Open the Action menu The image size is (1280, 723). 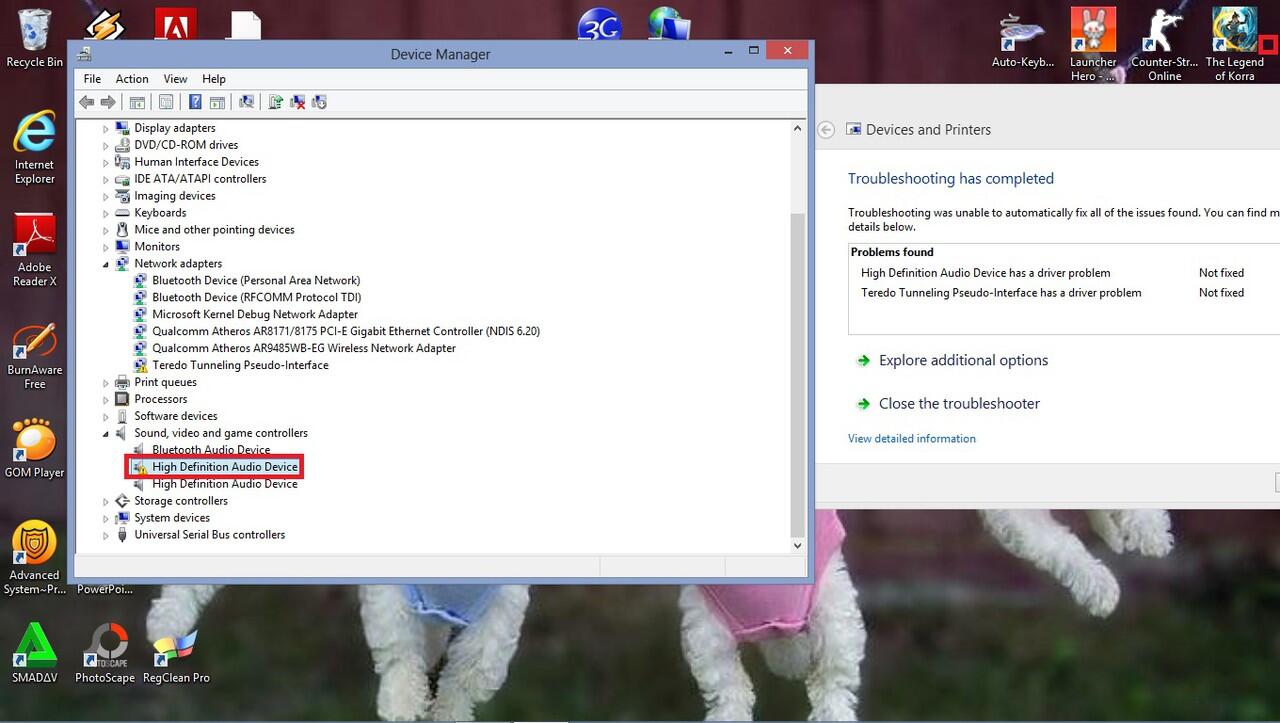coord(131,79)
